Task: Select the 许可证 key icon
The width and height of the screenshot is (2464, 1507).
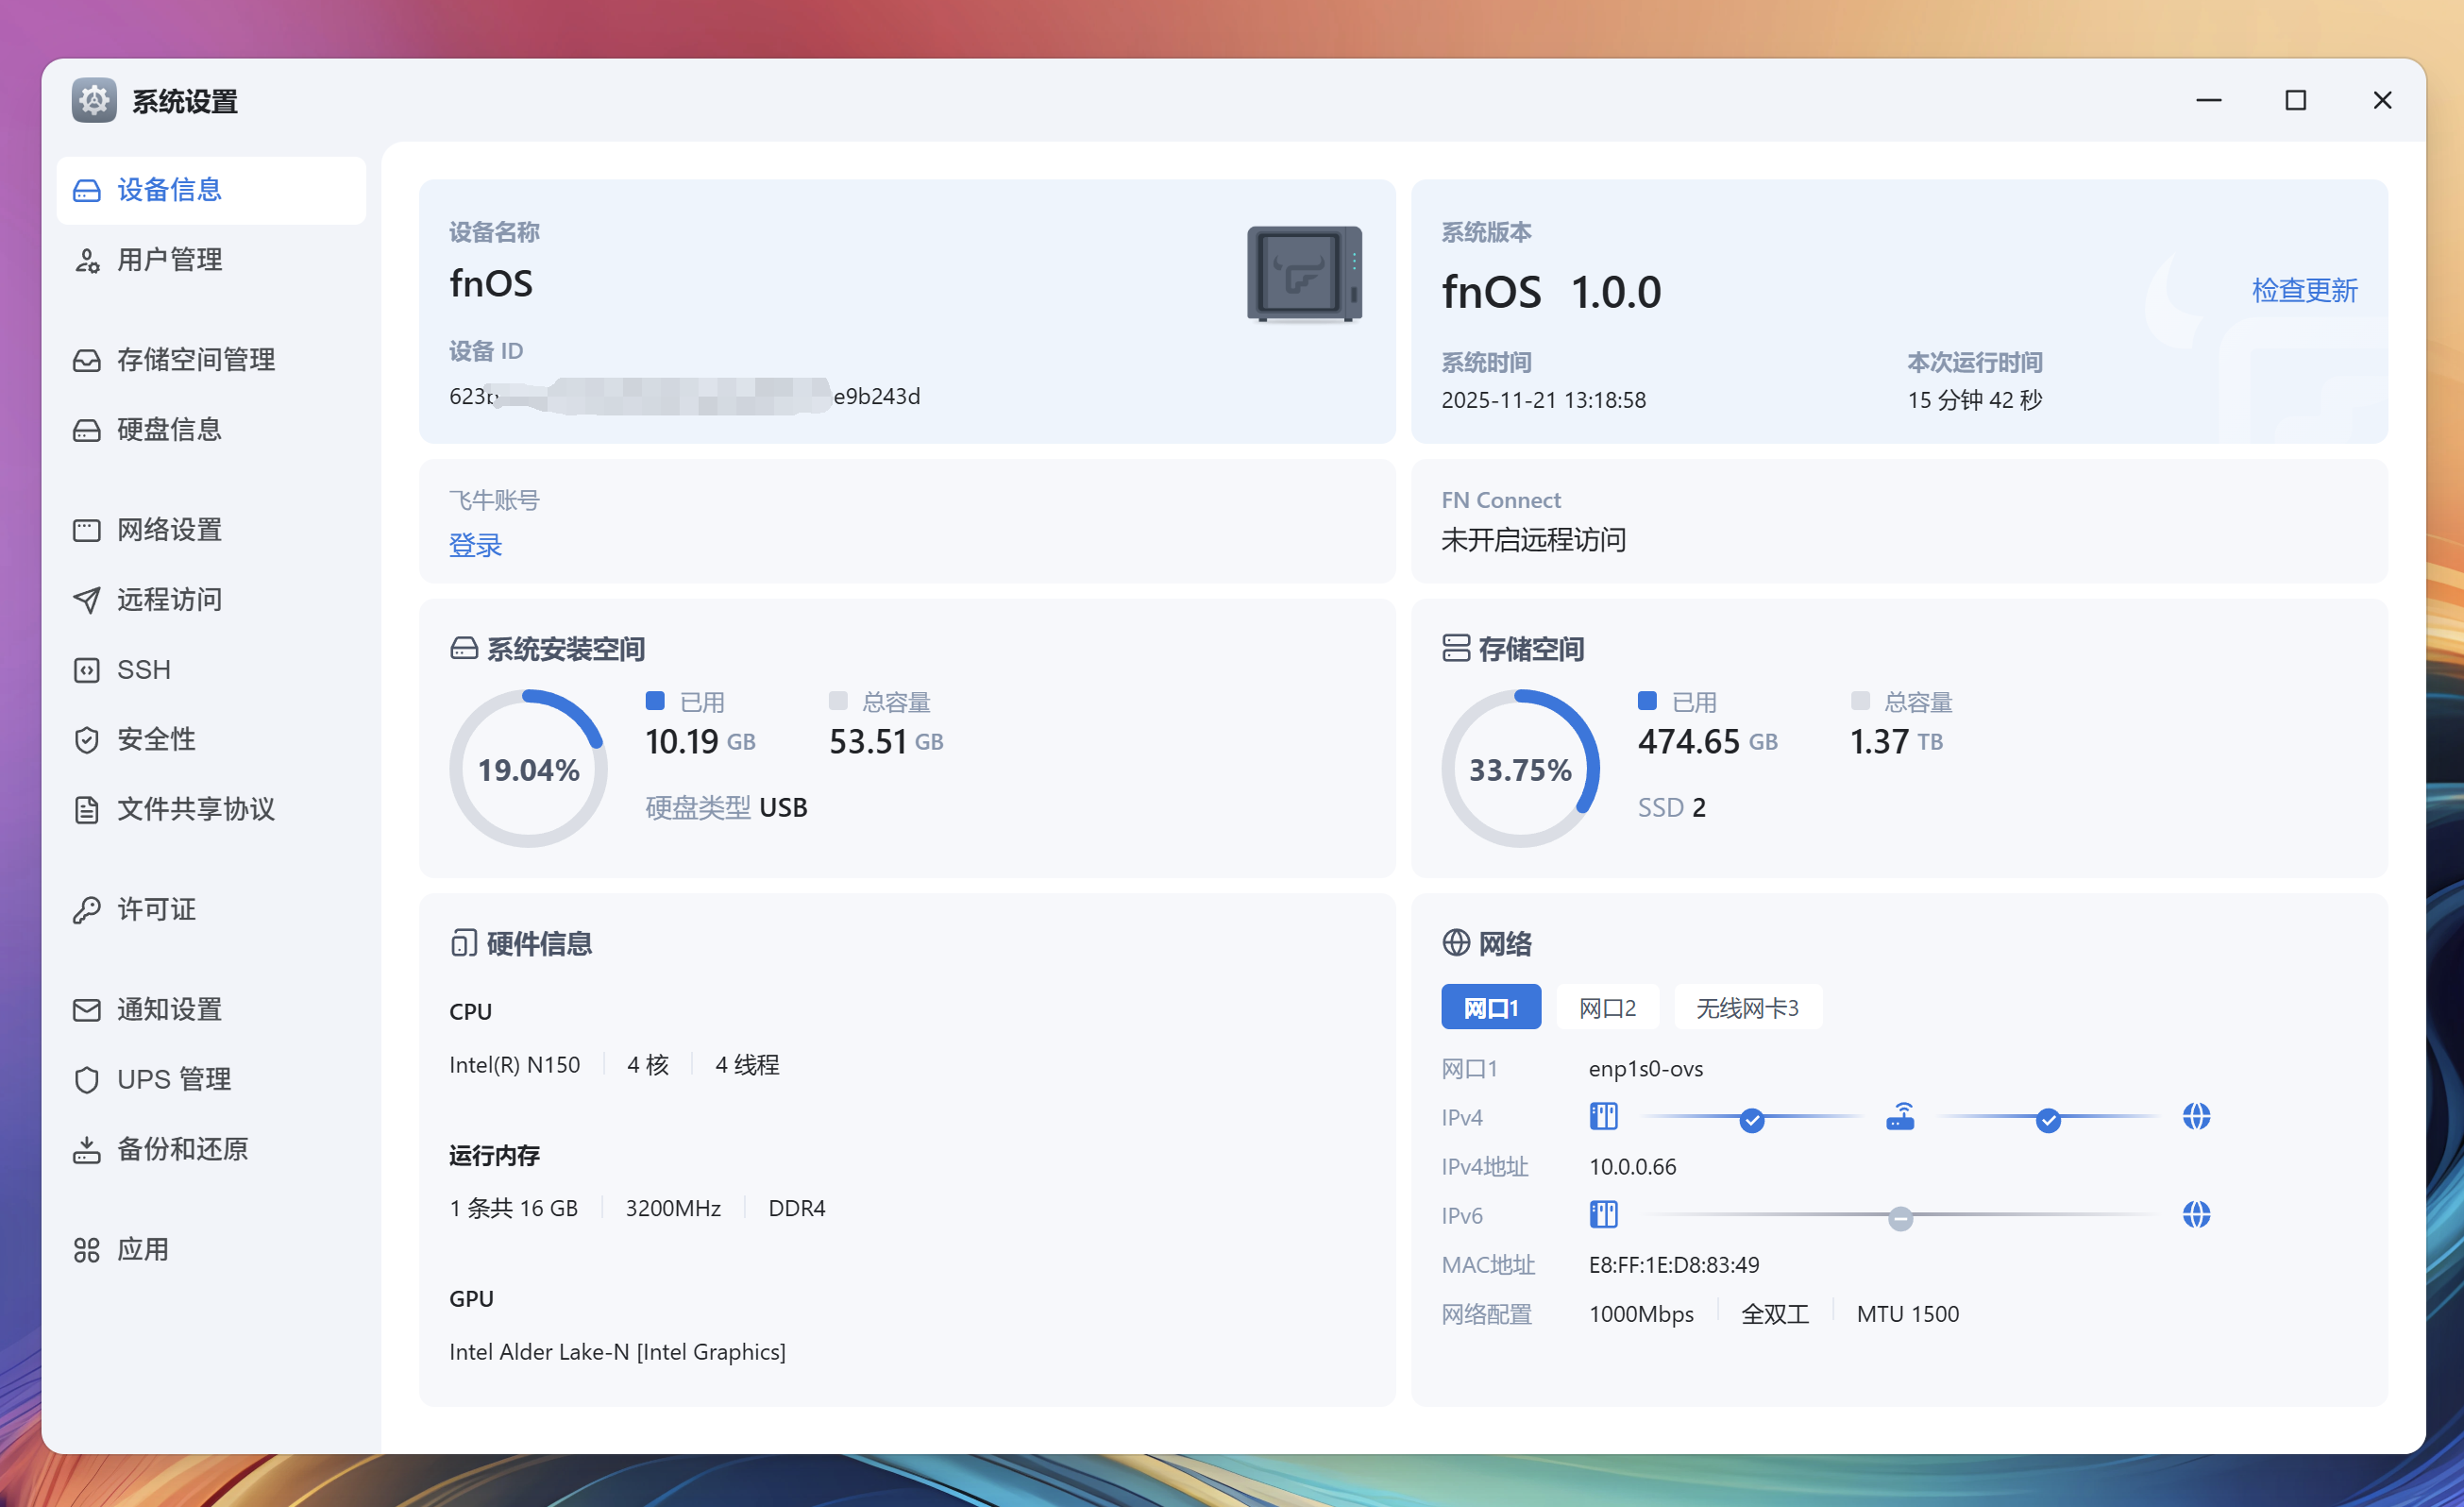Action: click(x=86, y=910)
